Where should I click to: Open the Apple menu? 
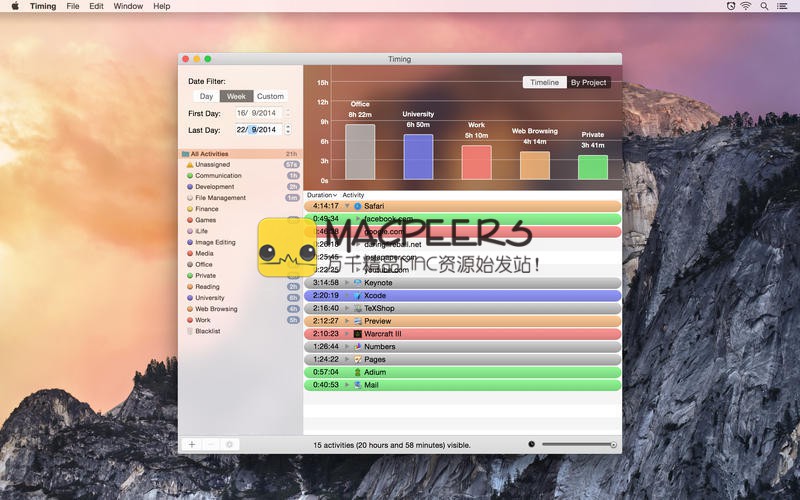click(x=15, y=6)
